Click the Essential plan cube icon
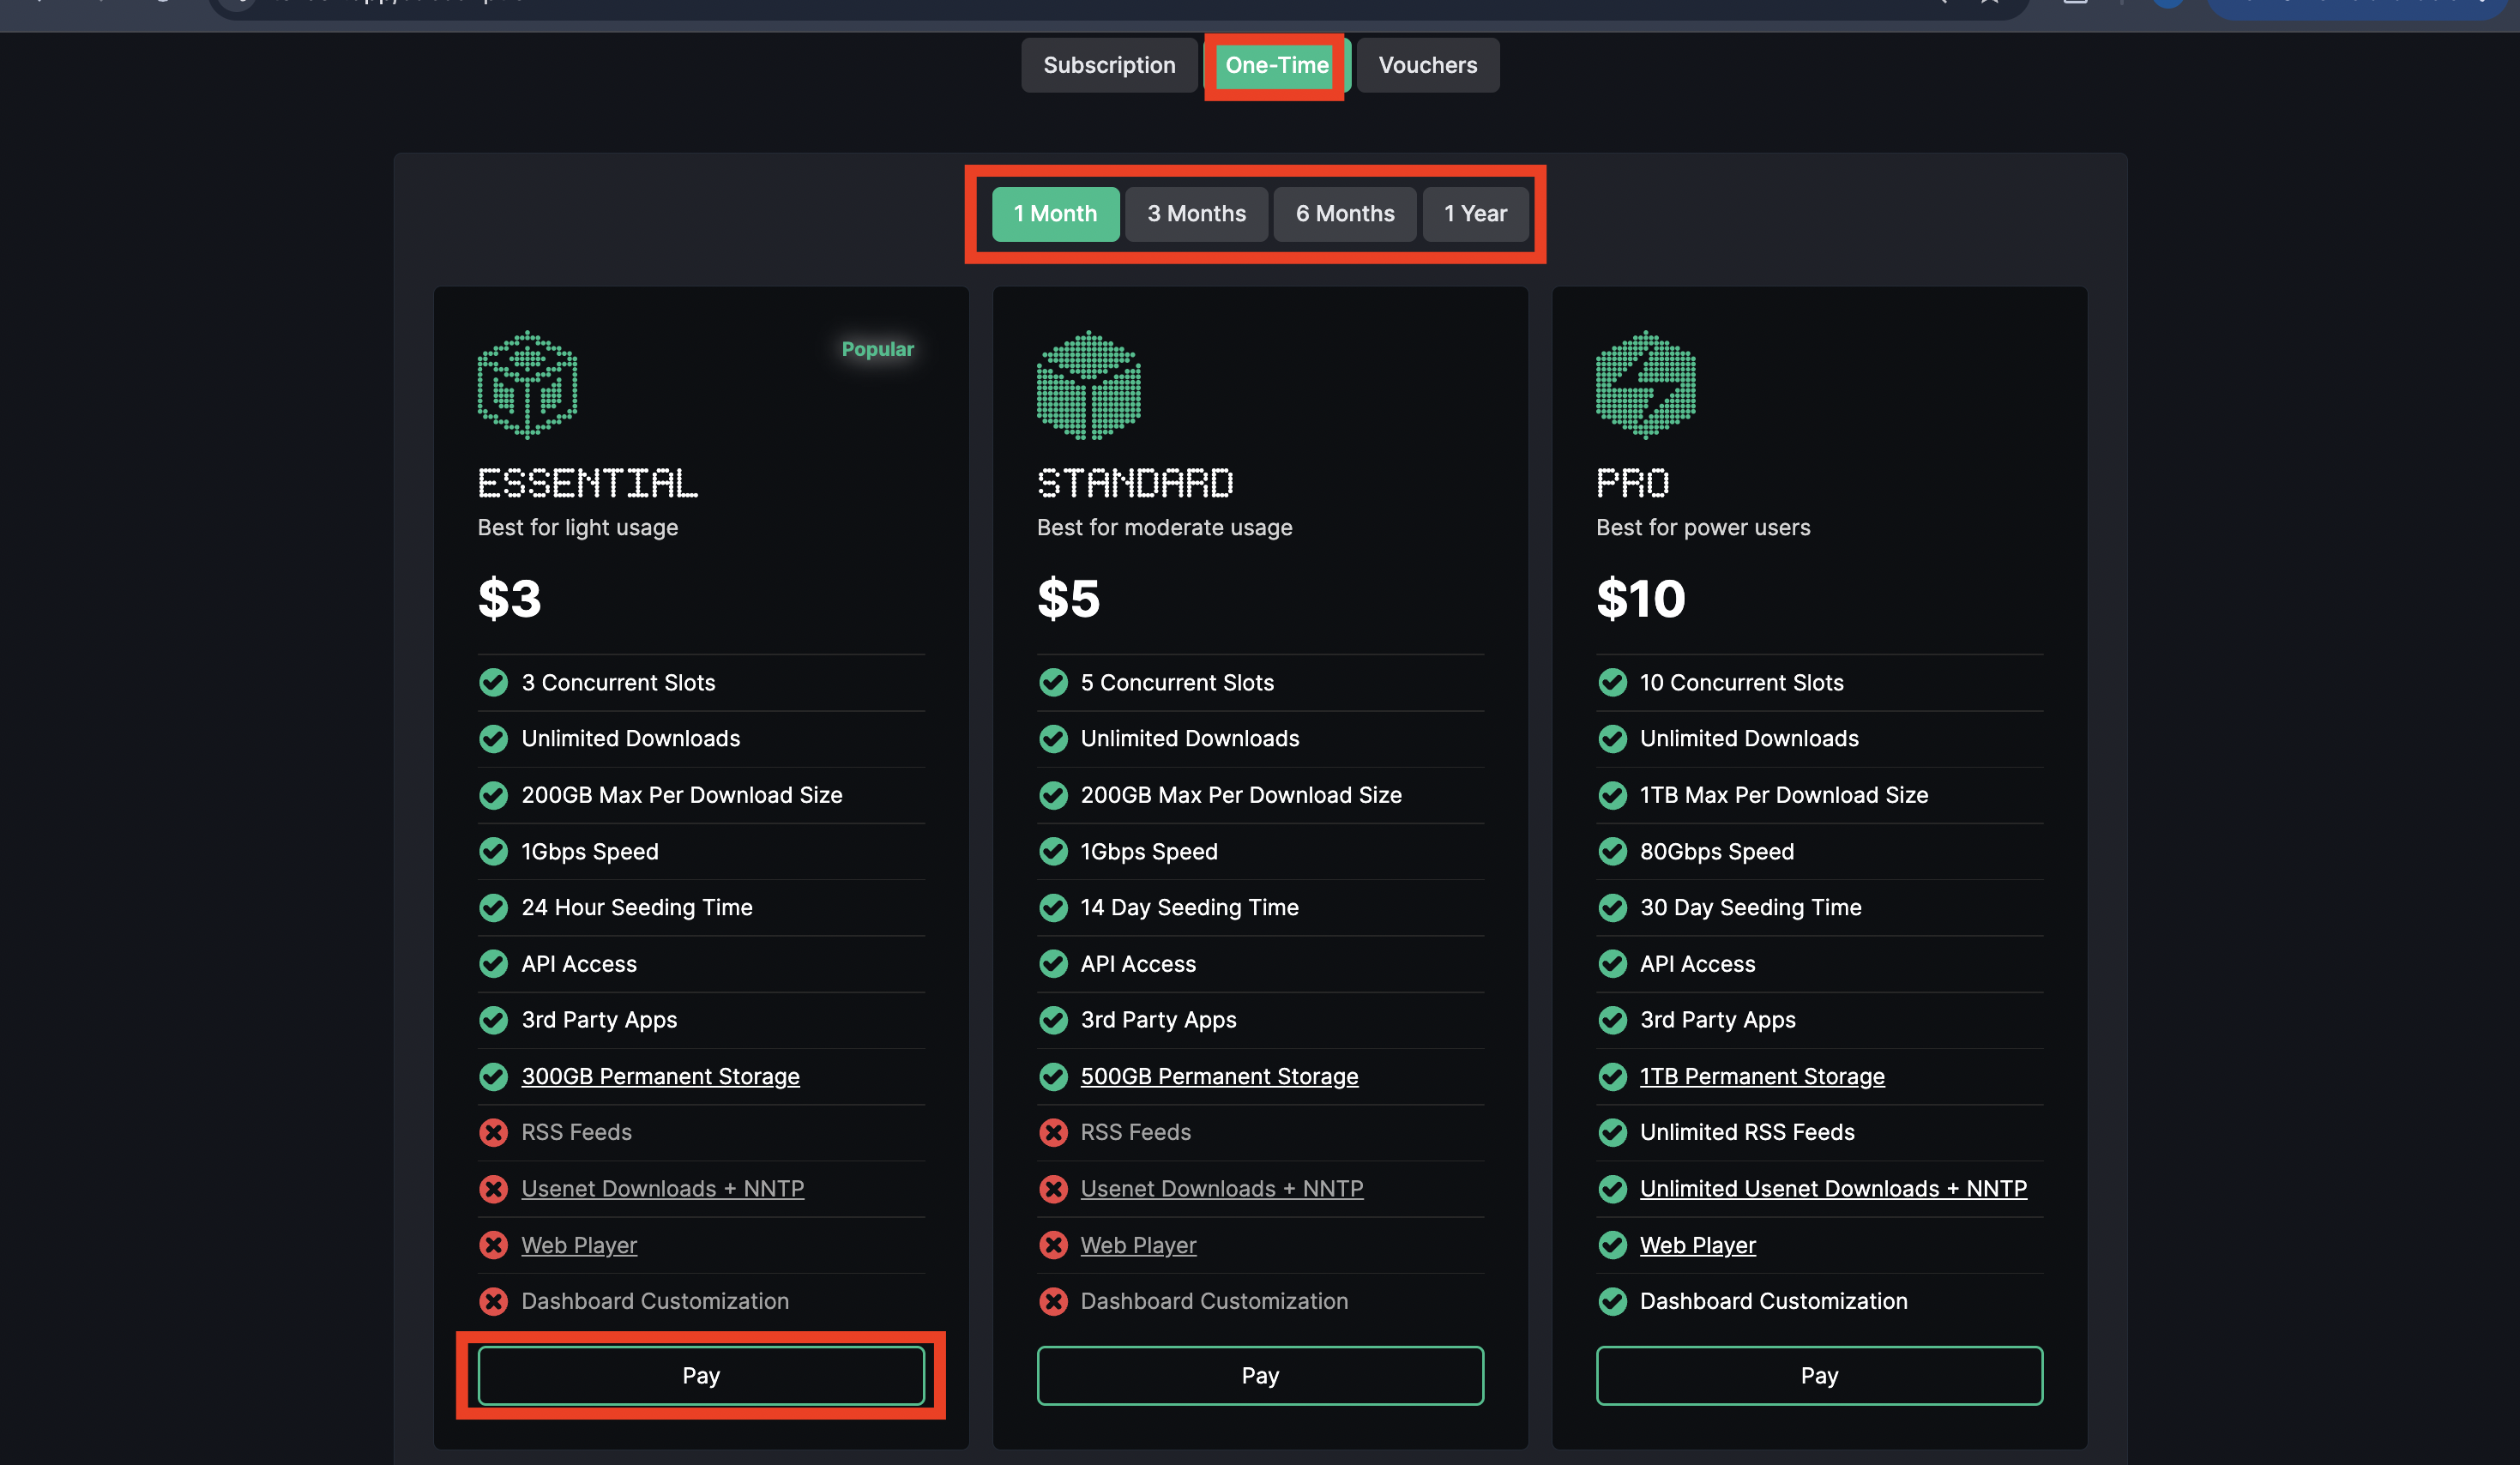Image resolution: width=2520 pixels, height=1465 pixels. [527, 385]
